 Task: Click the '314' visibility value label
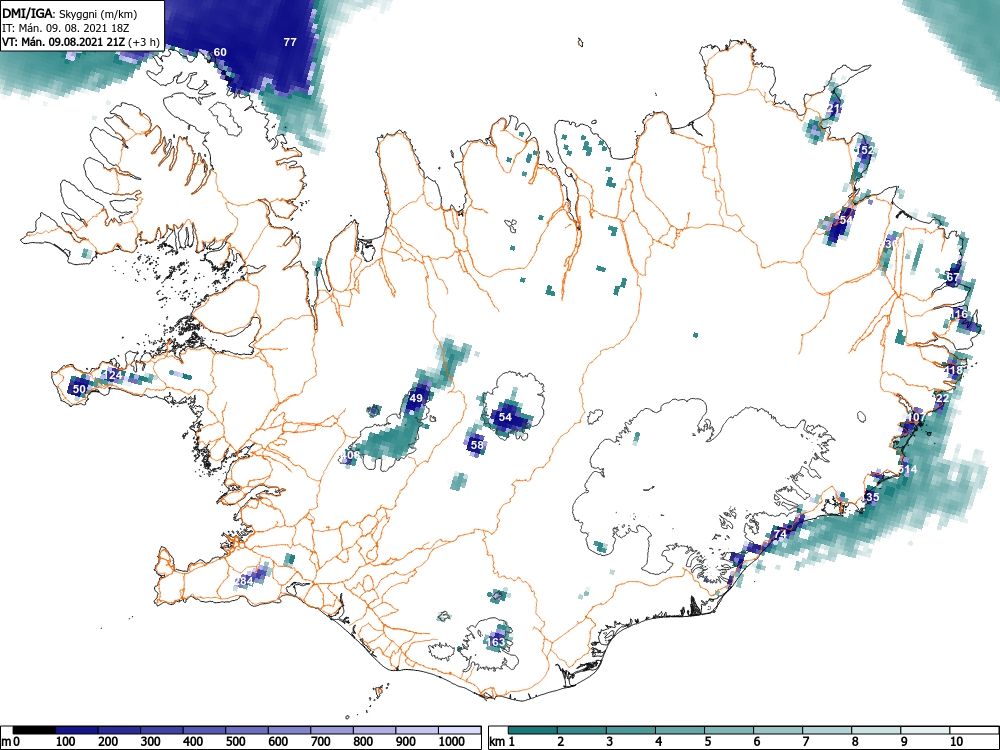[x=908, y=469]
